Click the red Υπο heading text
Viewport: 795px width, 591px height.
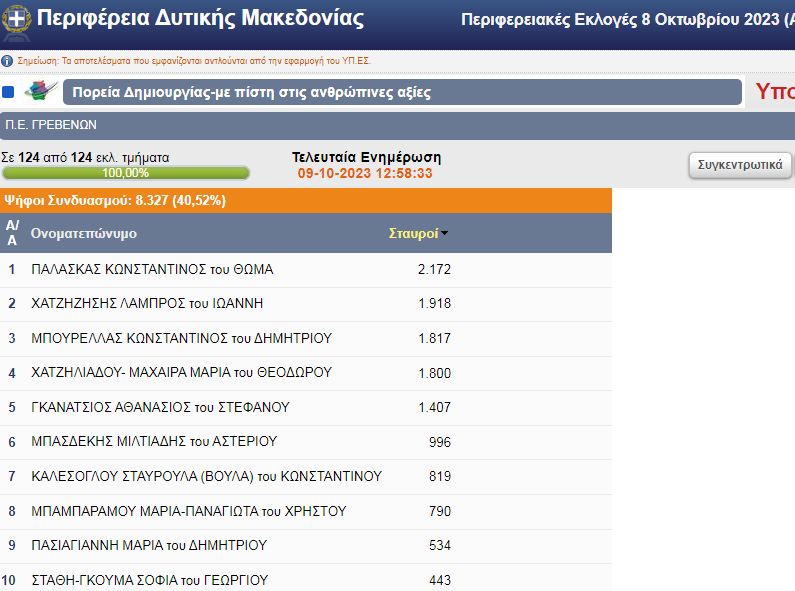[x=774, y=92]
